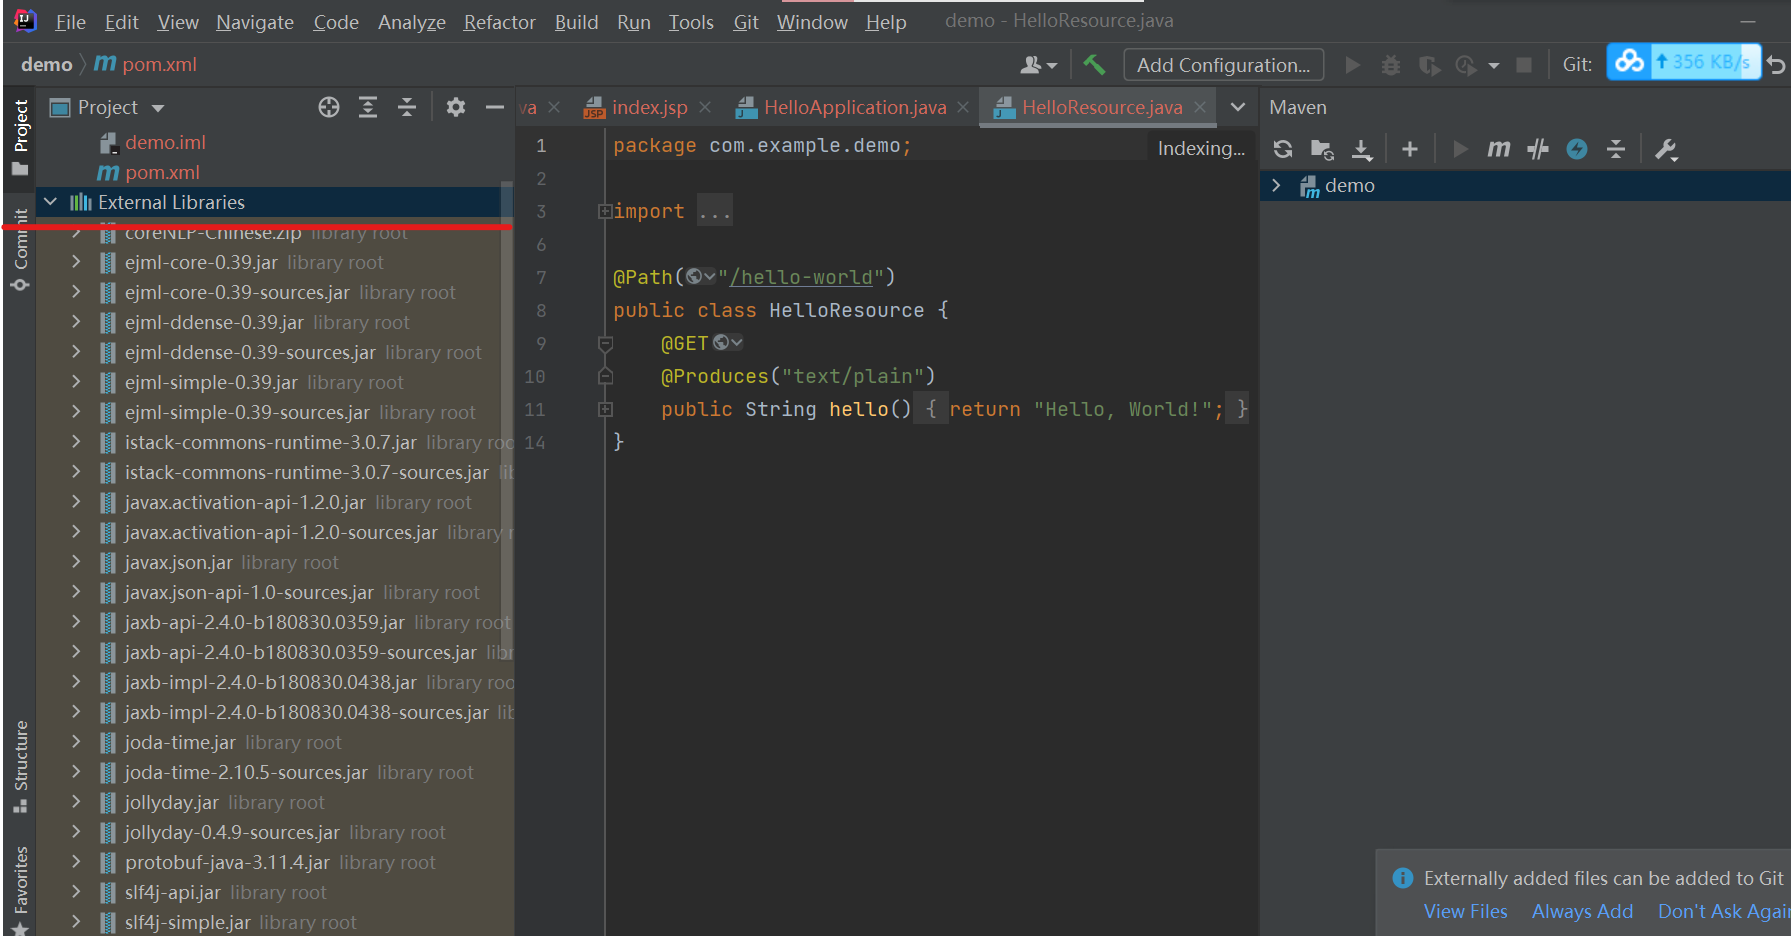This screenshot has width=1791, height=936.
Task: Click Add Configuration button
Action: click(x=1223, y=65)
